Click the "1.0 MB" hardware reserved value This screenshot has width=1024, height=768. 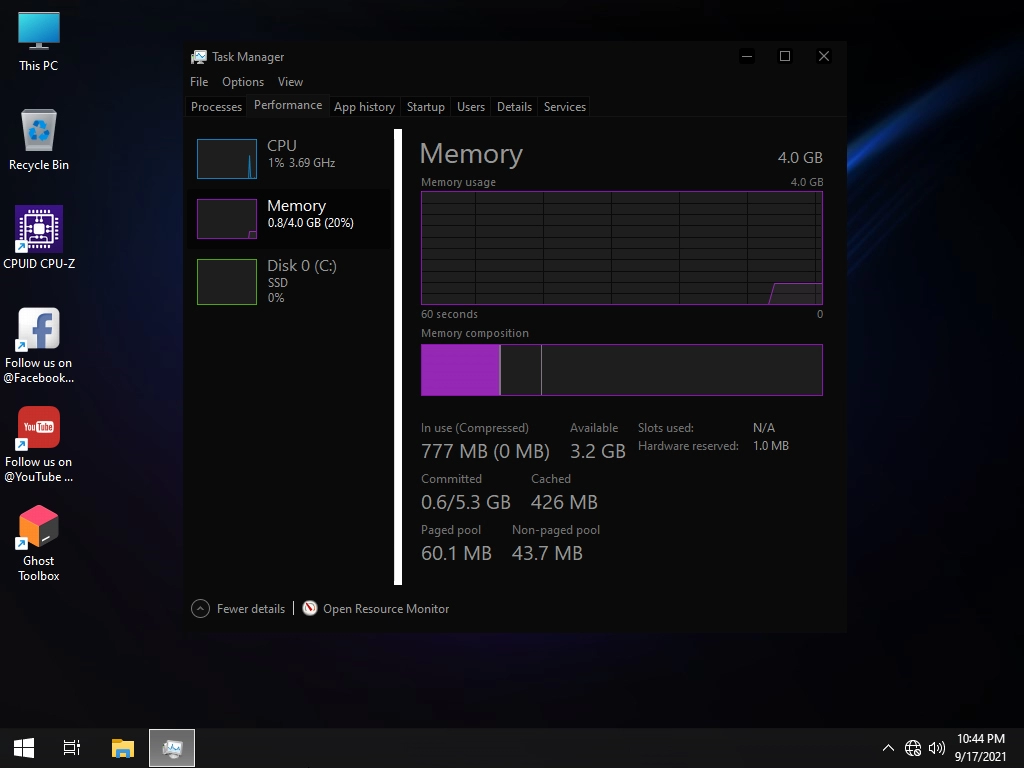click(x=771, y=446)
